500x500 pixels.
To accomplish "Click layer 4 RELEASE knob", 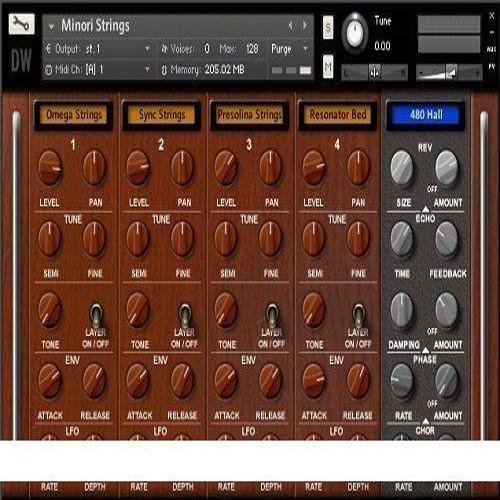I will click(358, 381).
